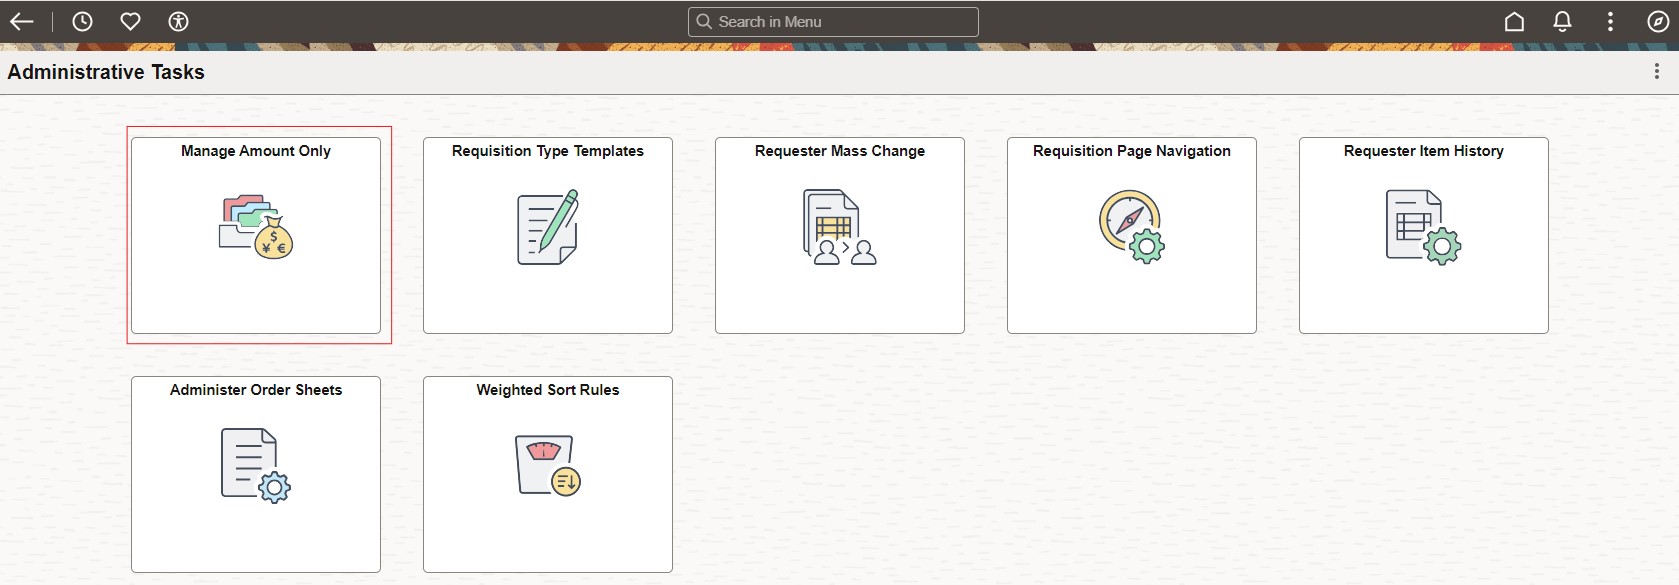Click the Search in Menu field
The image size is (1679, 585).
[833, 21]
